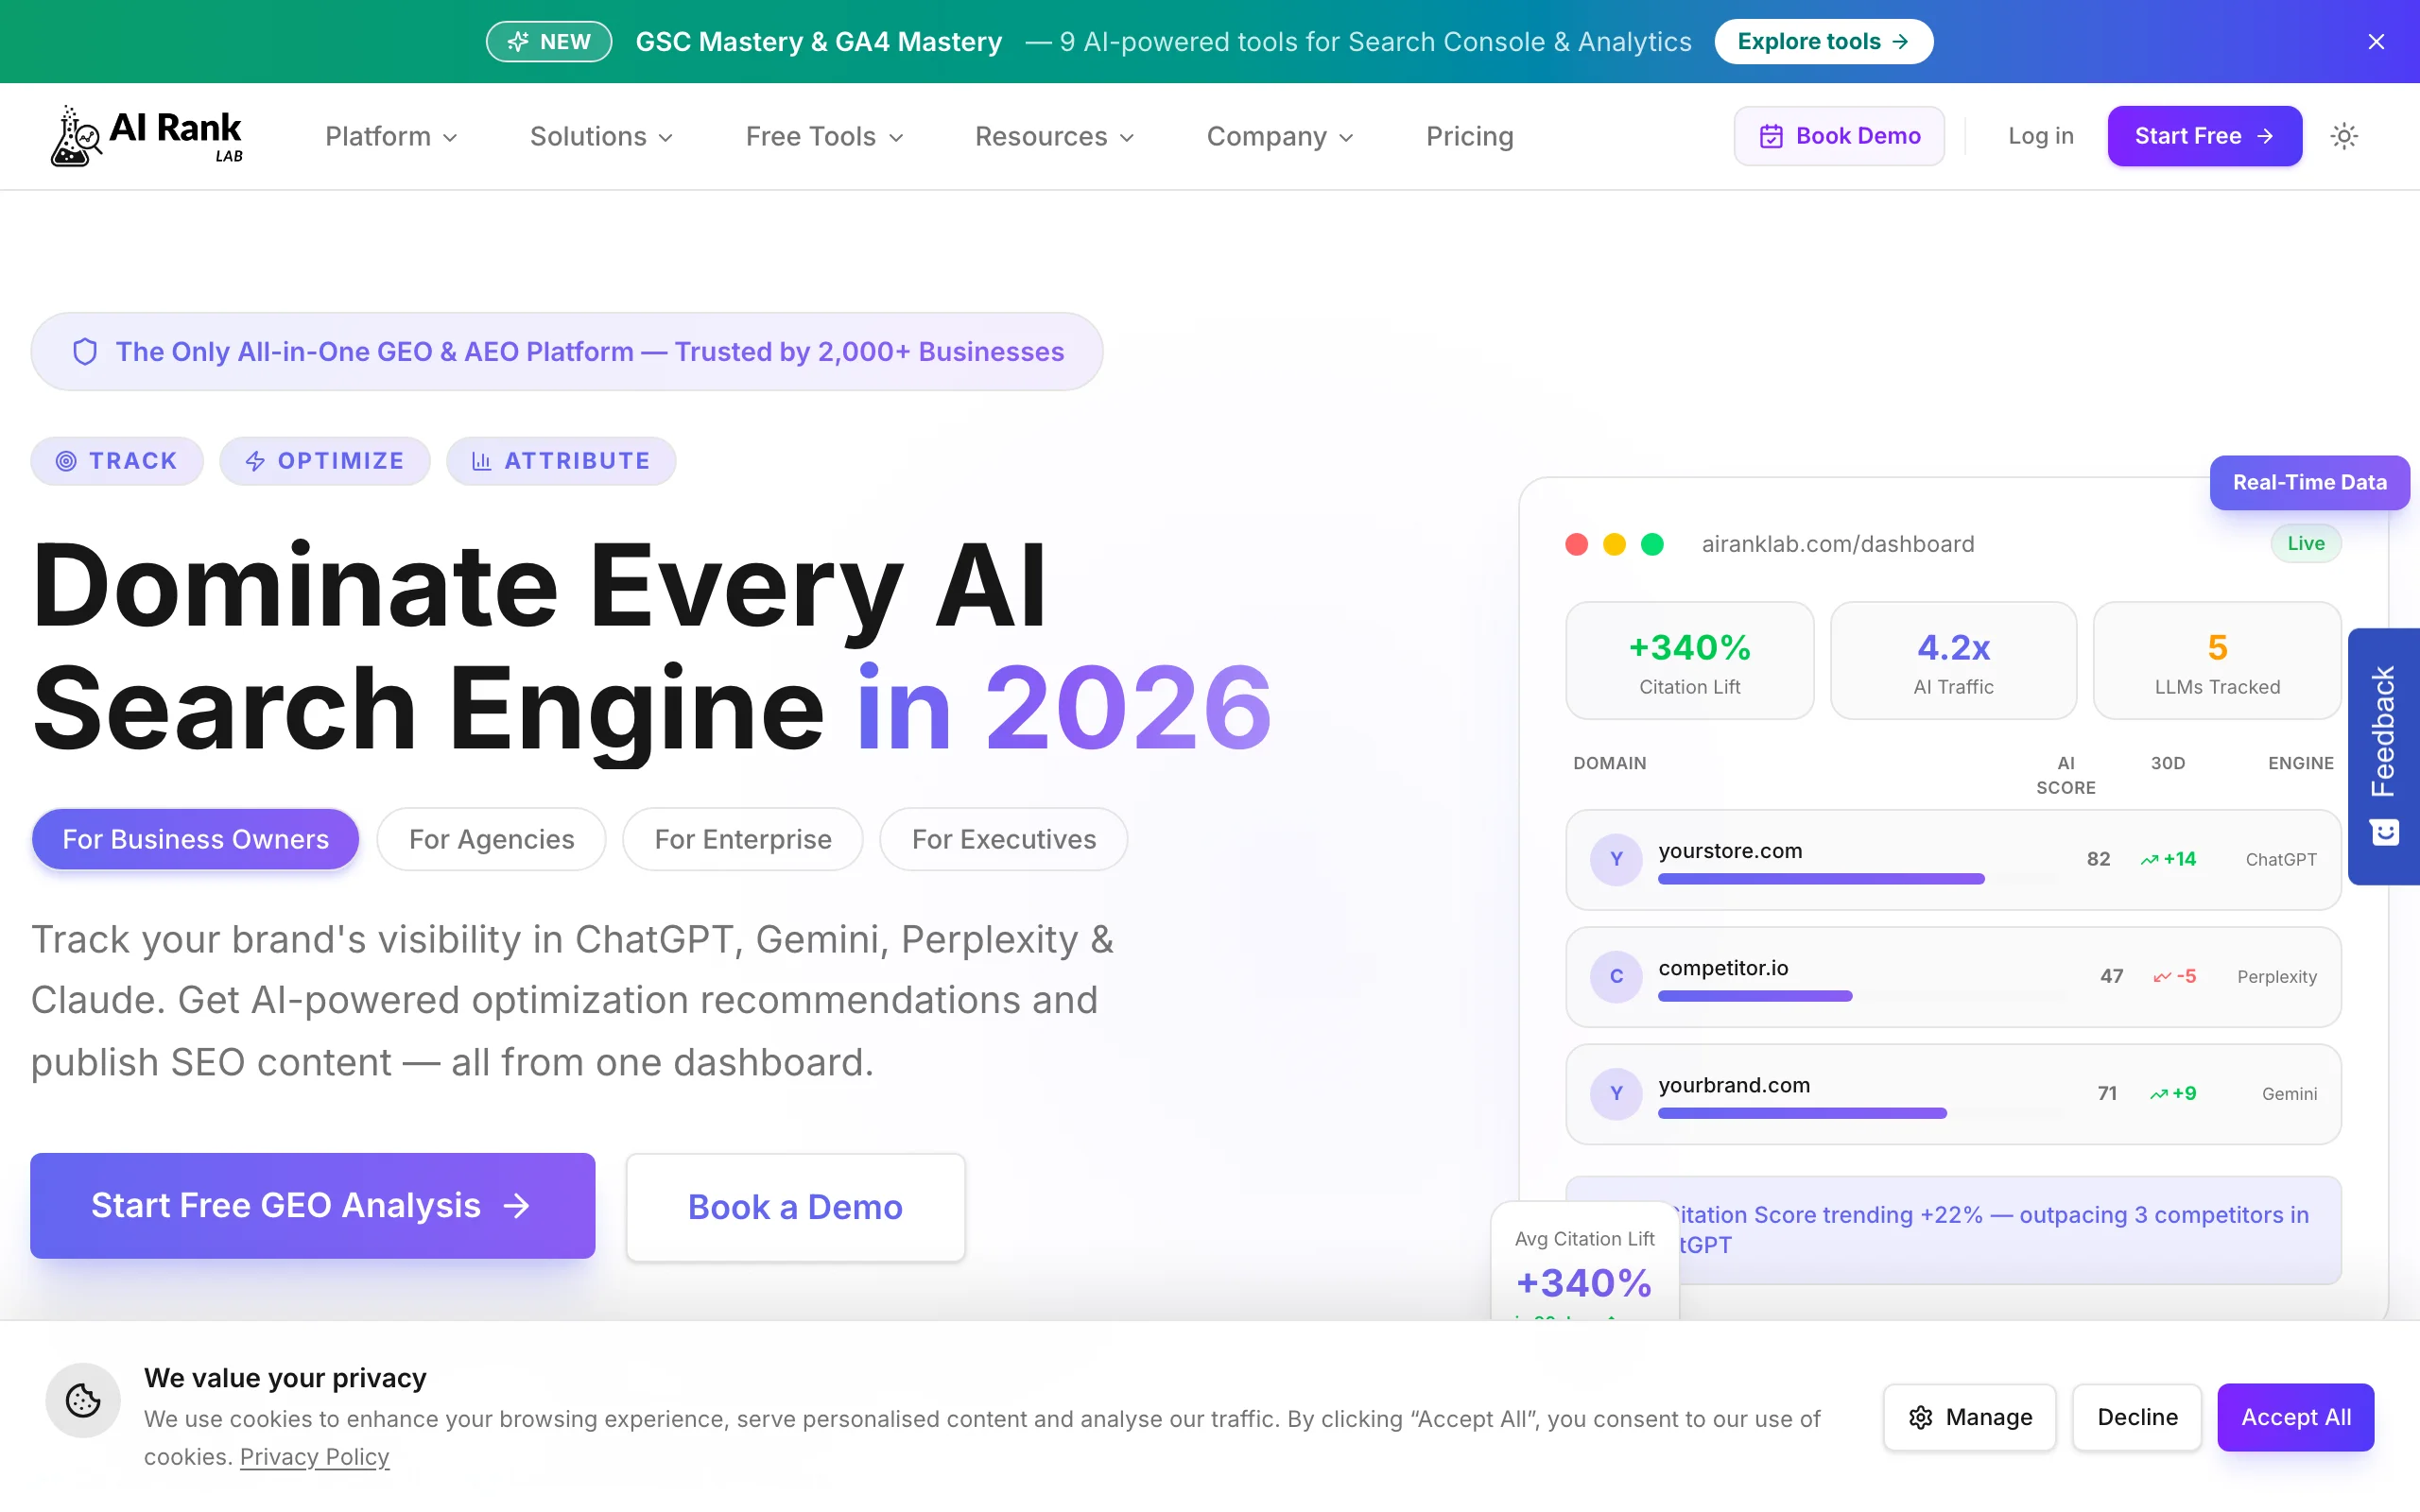Select the For Business Owners tab

pos(195,839)
